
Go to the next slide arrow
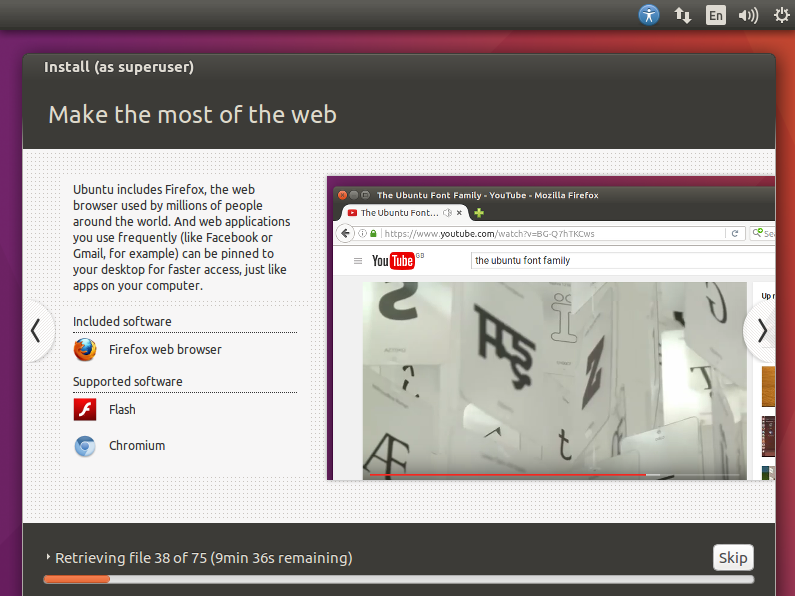pyautogui.click(x=762, y=331)
